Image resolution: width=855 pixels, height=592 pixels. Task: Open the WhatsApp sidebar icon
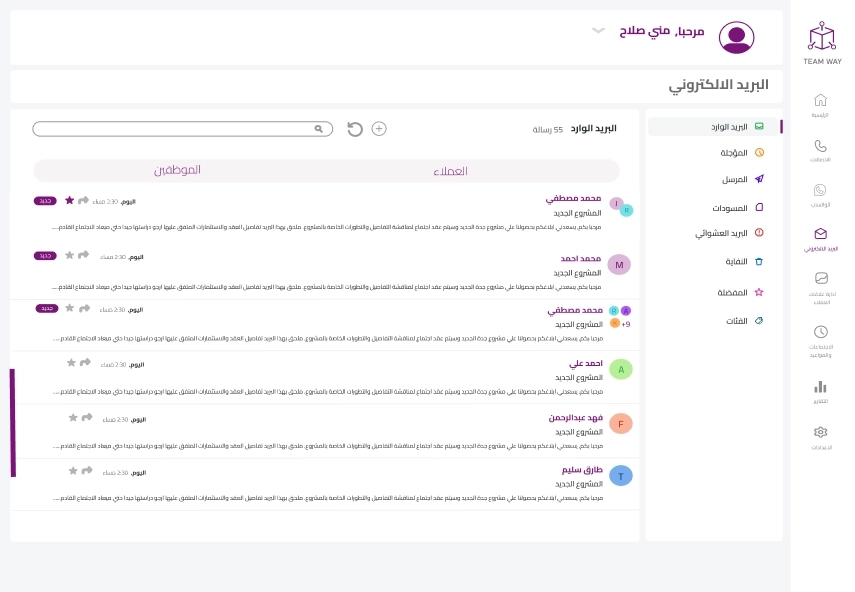[821, 190]
